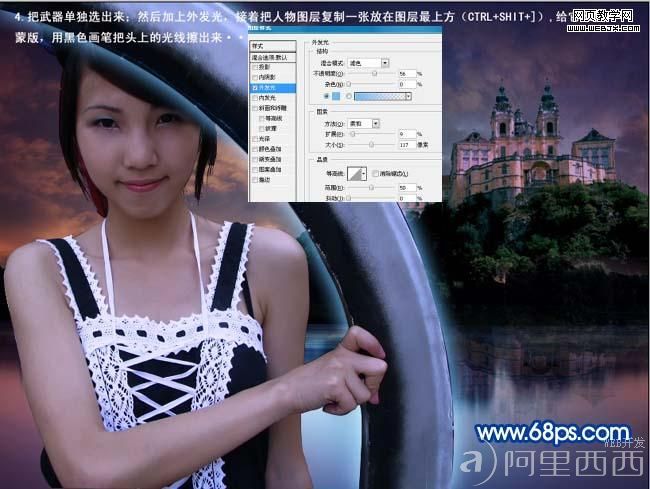Screen dimensions: 650x489
Task: Click the noise value field showing 0
Action: click(407, 84)
